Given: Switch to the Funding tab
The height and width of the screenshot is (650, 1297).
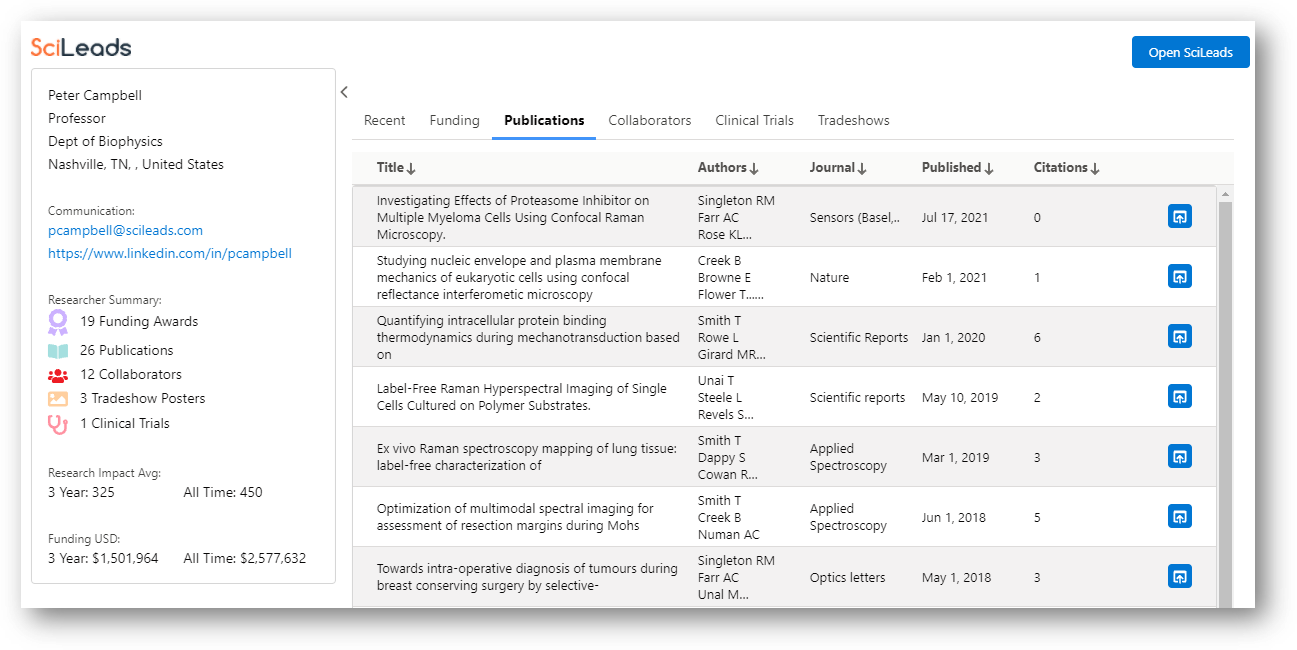Looking at the screenshot, I should pos(454,120).
